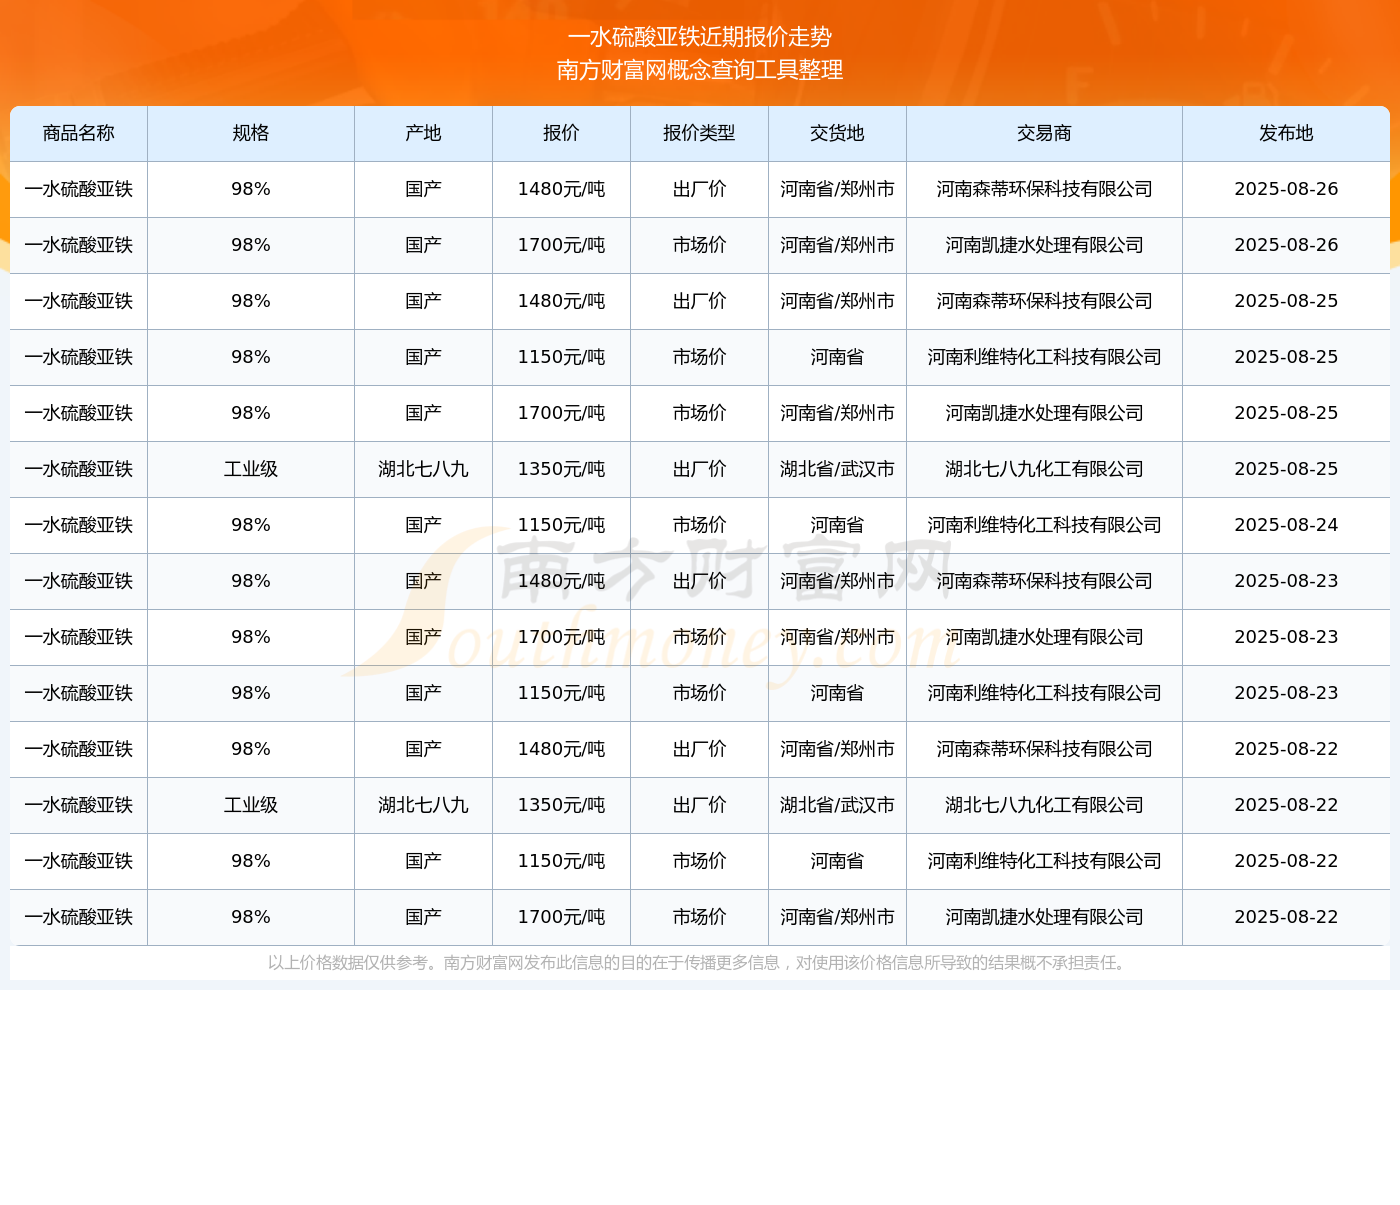Select the 报价 column header
Screen dimensions: 1400x1205
561,133
